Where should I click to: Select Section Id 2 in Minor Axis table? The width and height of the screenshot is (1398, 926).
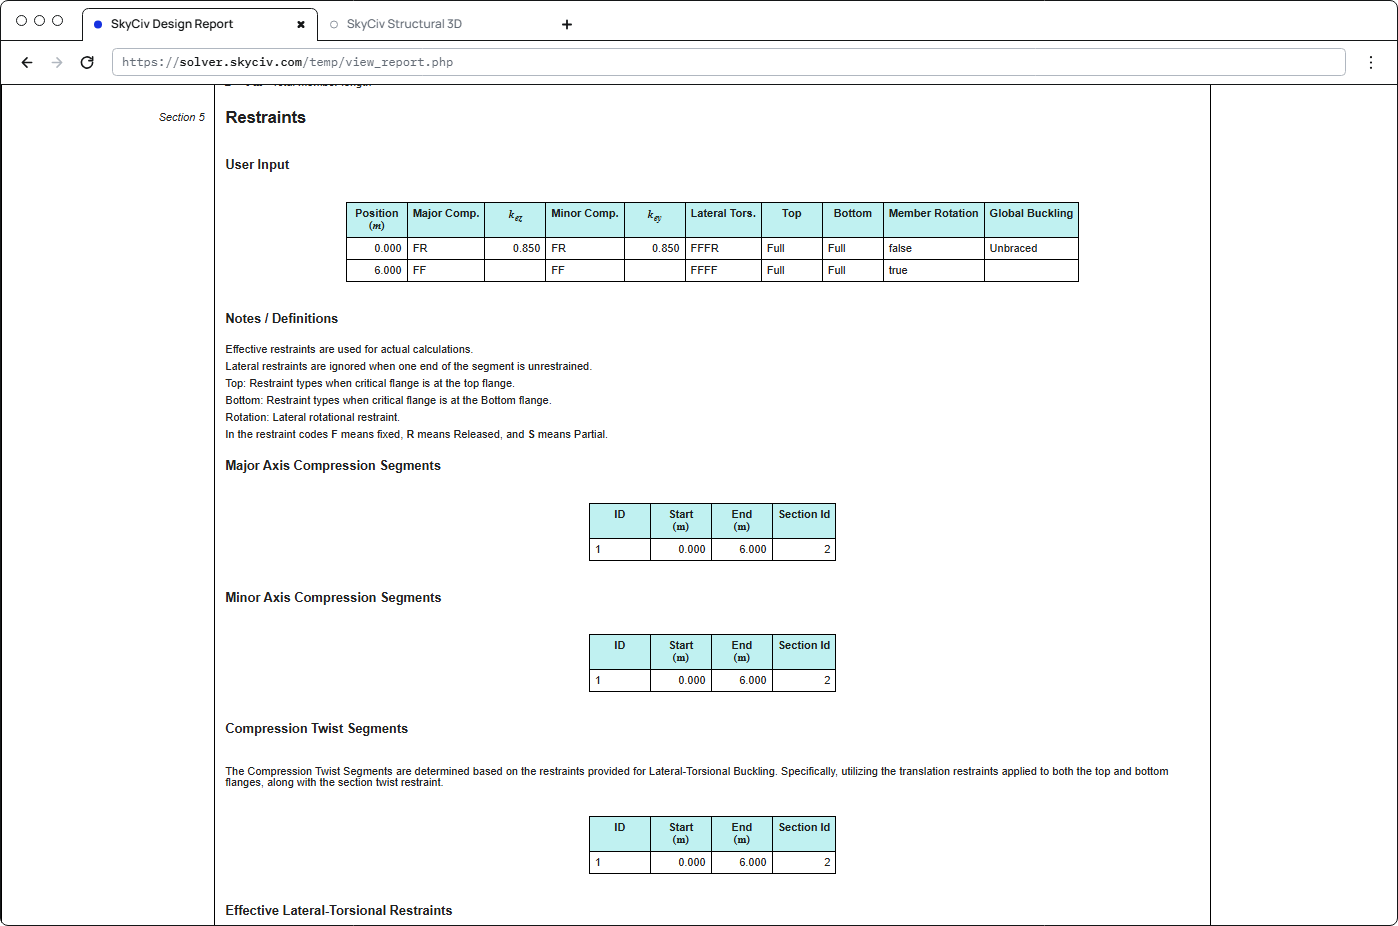point(804,680)
